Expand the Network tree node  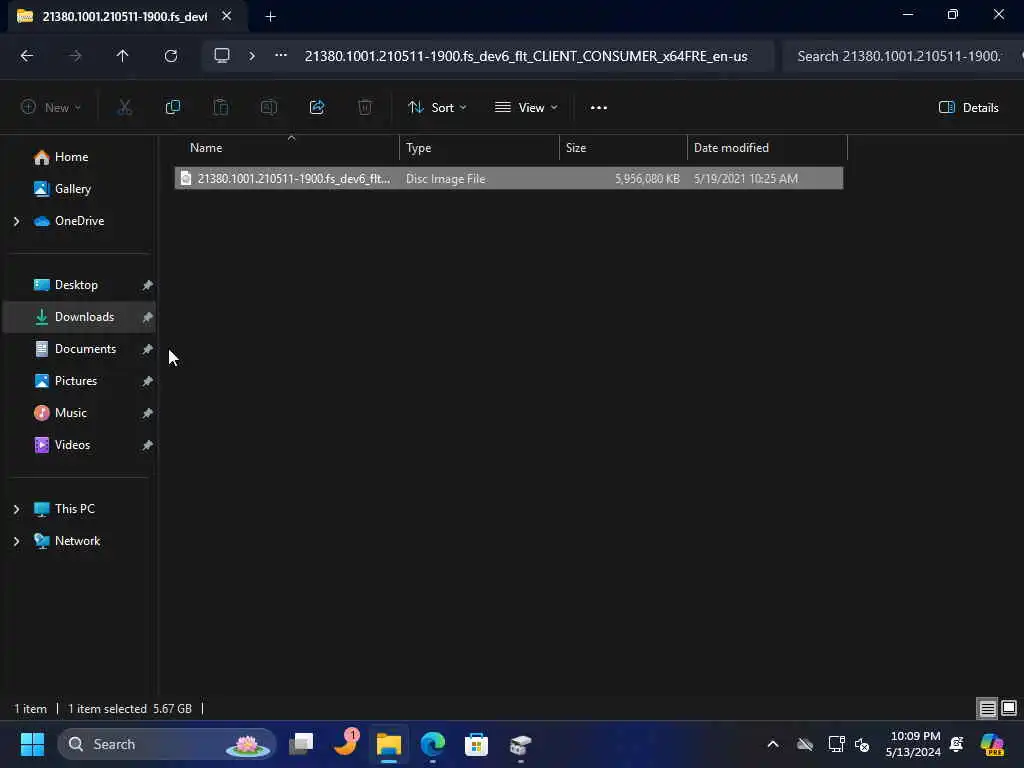click(16, 541)
